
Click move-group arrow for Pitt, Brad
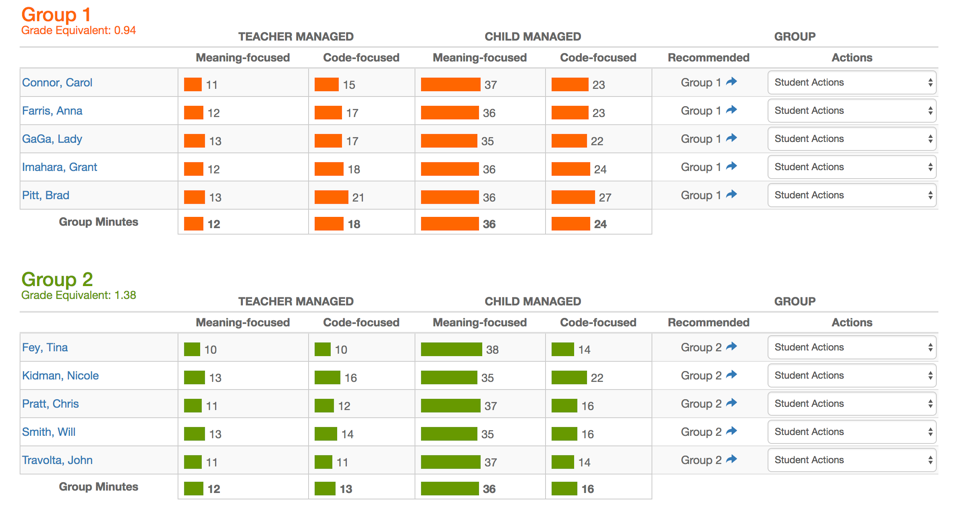click(x=732, y=194)
